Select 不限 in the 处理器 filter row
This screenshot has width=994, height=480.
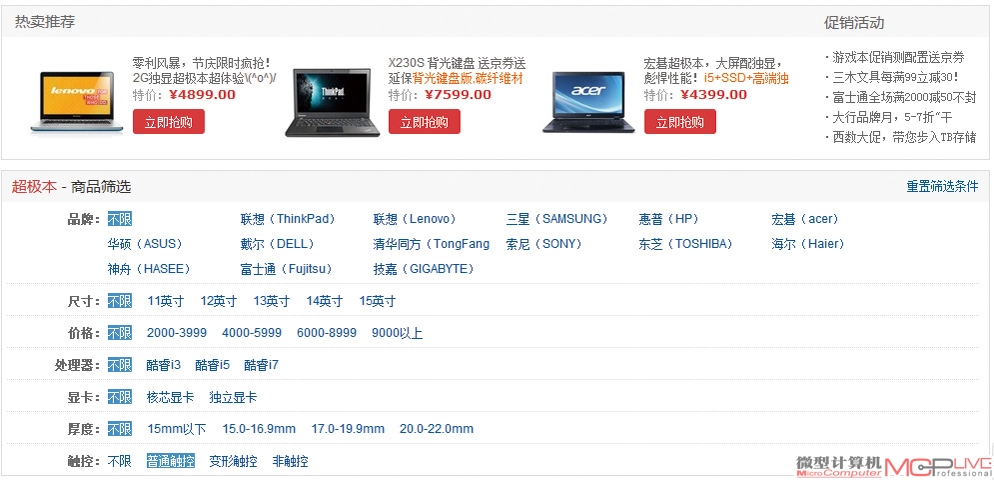tap(120, 365)
